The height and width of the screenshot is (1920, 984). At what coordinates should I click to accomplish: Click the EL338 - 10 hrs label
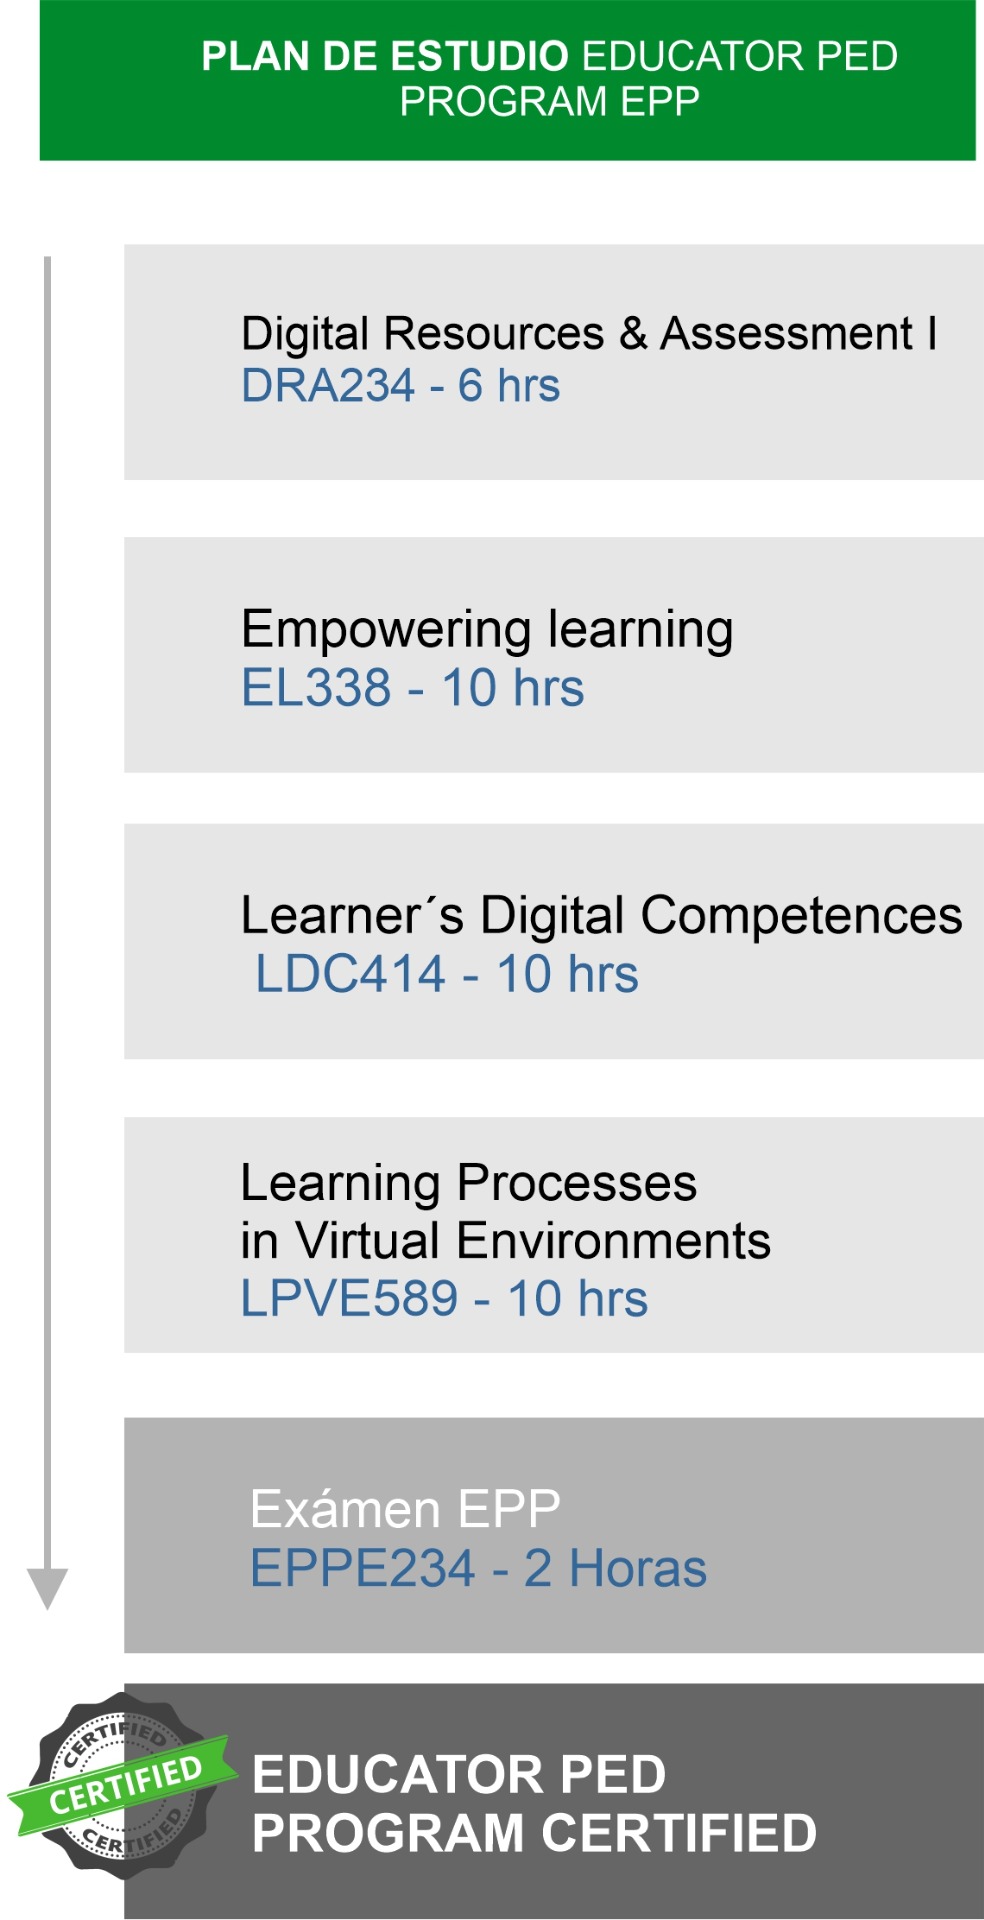tap(412, 688)
